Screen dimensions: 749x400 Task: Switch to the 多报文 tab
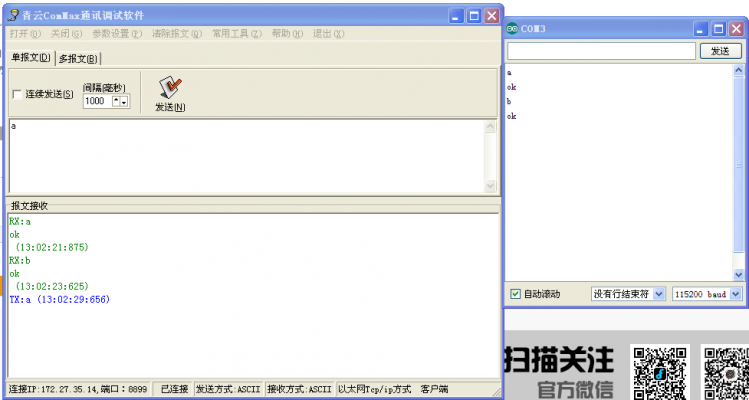pos(78,58)
